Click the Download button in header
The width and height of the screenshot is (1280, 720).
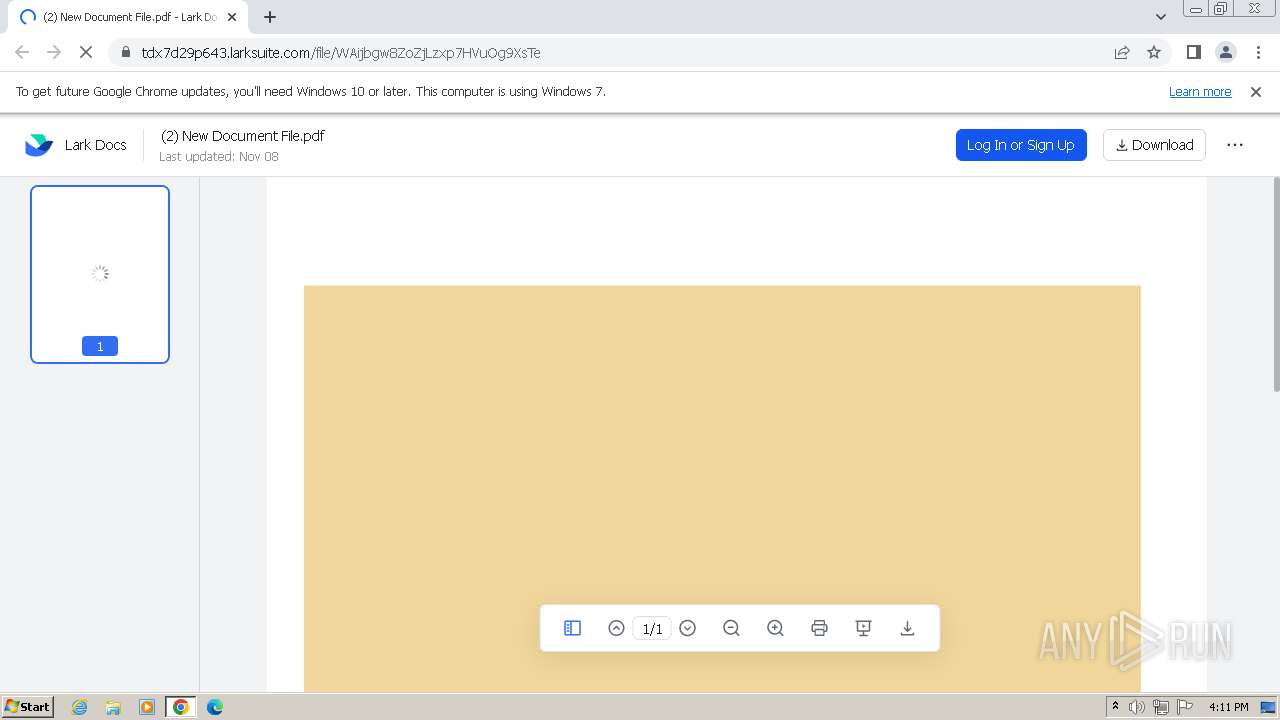tap(1154, 145)
